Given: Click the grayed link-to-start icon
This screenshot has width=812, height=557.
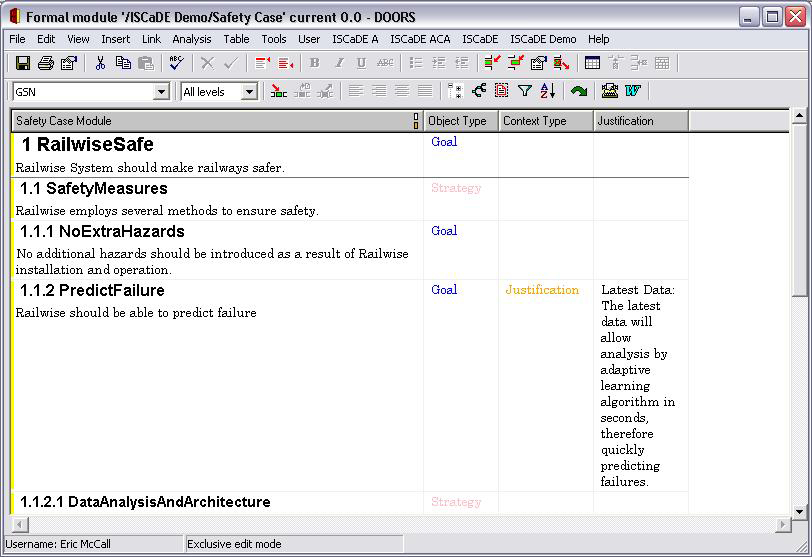Looking at the screenshot, I should [x=302, y=92].
